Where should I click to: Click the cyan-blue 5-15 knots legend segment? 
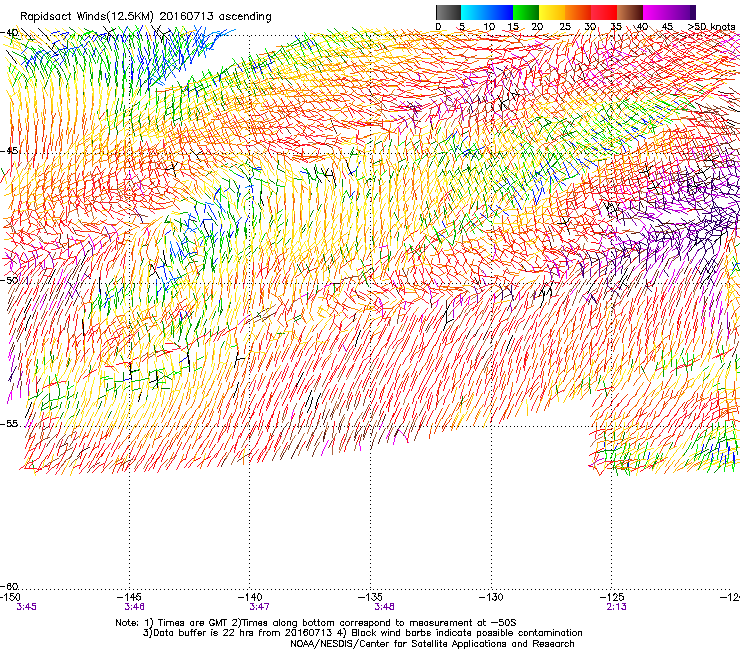click(487, 12)
